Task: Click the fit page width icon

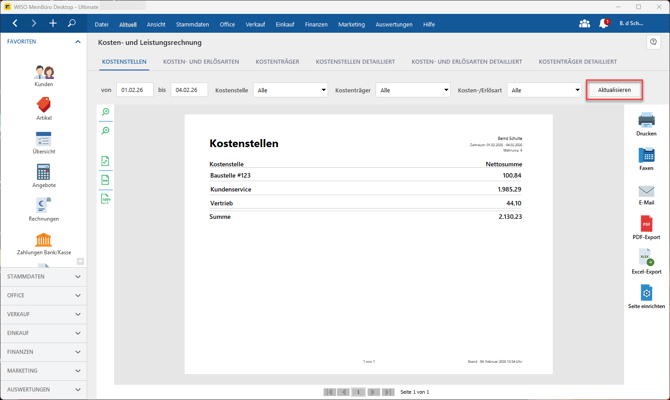Action: click(x=106, y=180)
